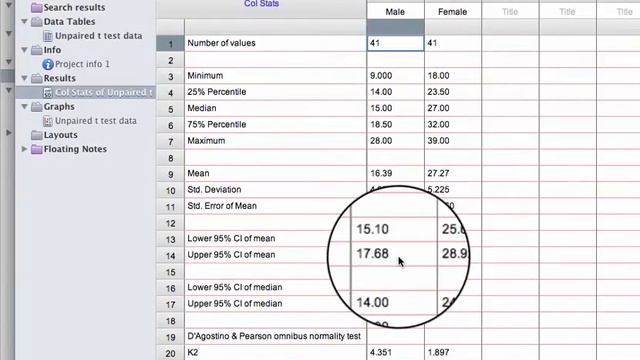This screenshot has width=640, height=360.
Task: Click the Number of values row label
Action: [221, 43]
